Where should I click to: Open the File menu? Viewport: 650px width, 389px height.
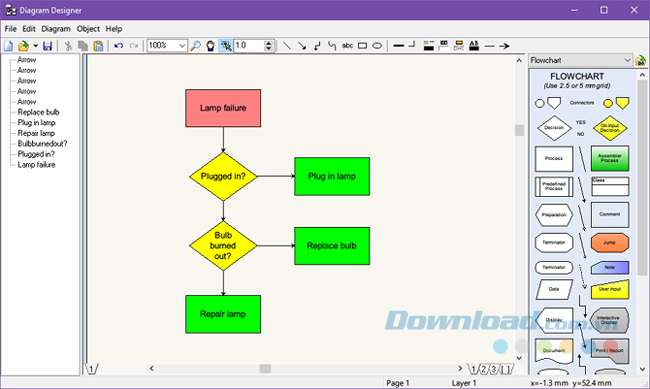click(10, 29)
